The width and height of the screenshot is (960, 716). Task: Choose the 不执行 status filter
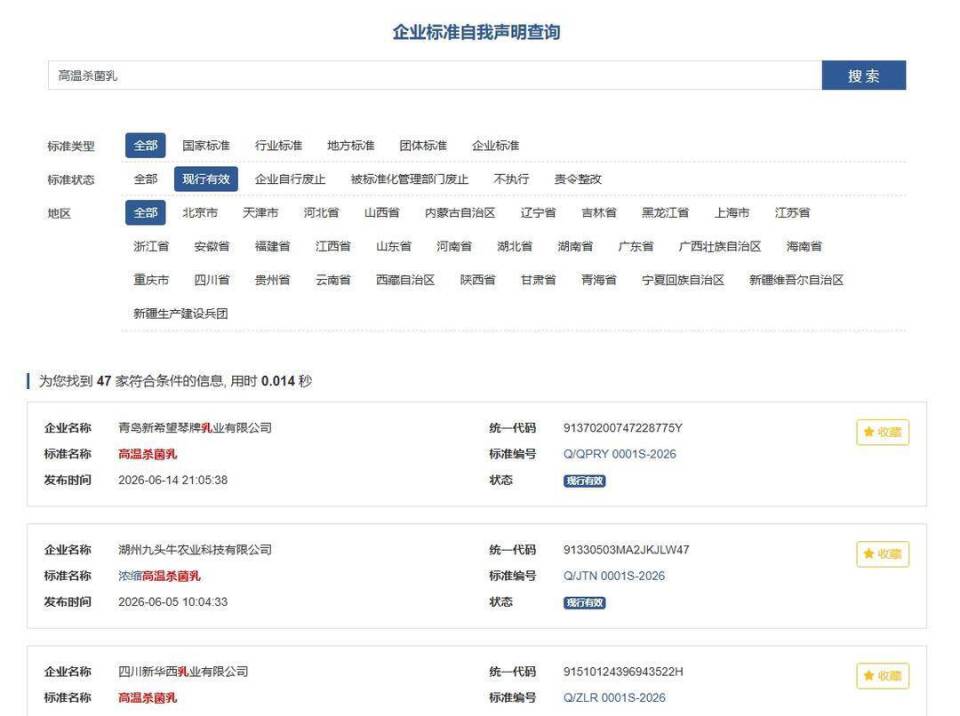[511, 179]
